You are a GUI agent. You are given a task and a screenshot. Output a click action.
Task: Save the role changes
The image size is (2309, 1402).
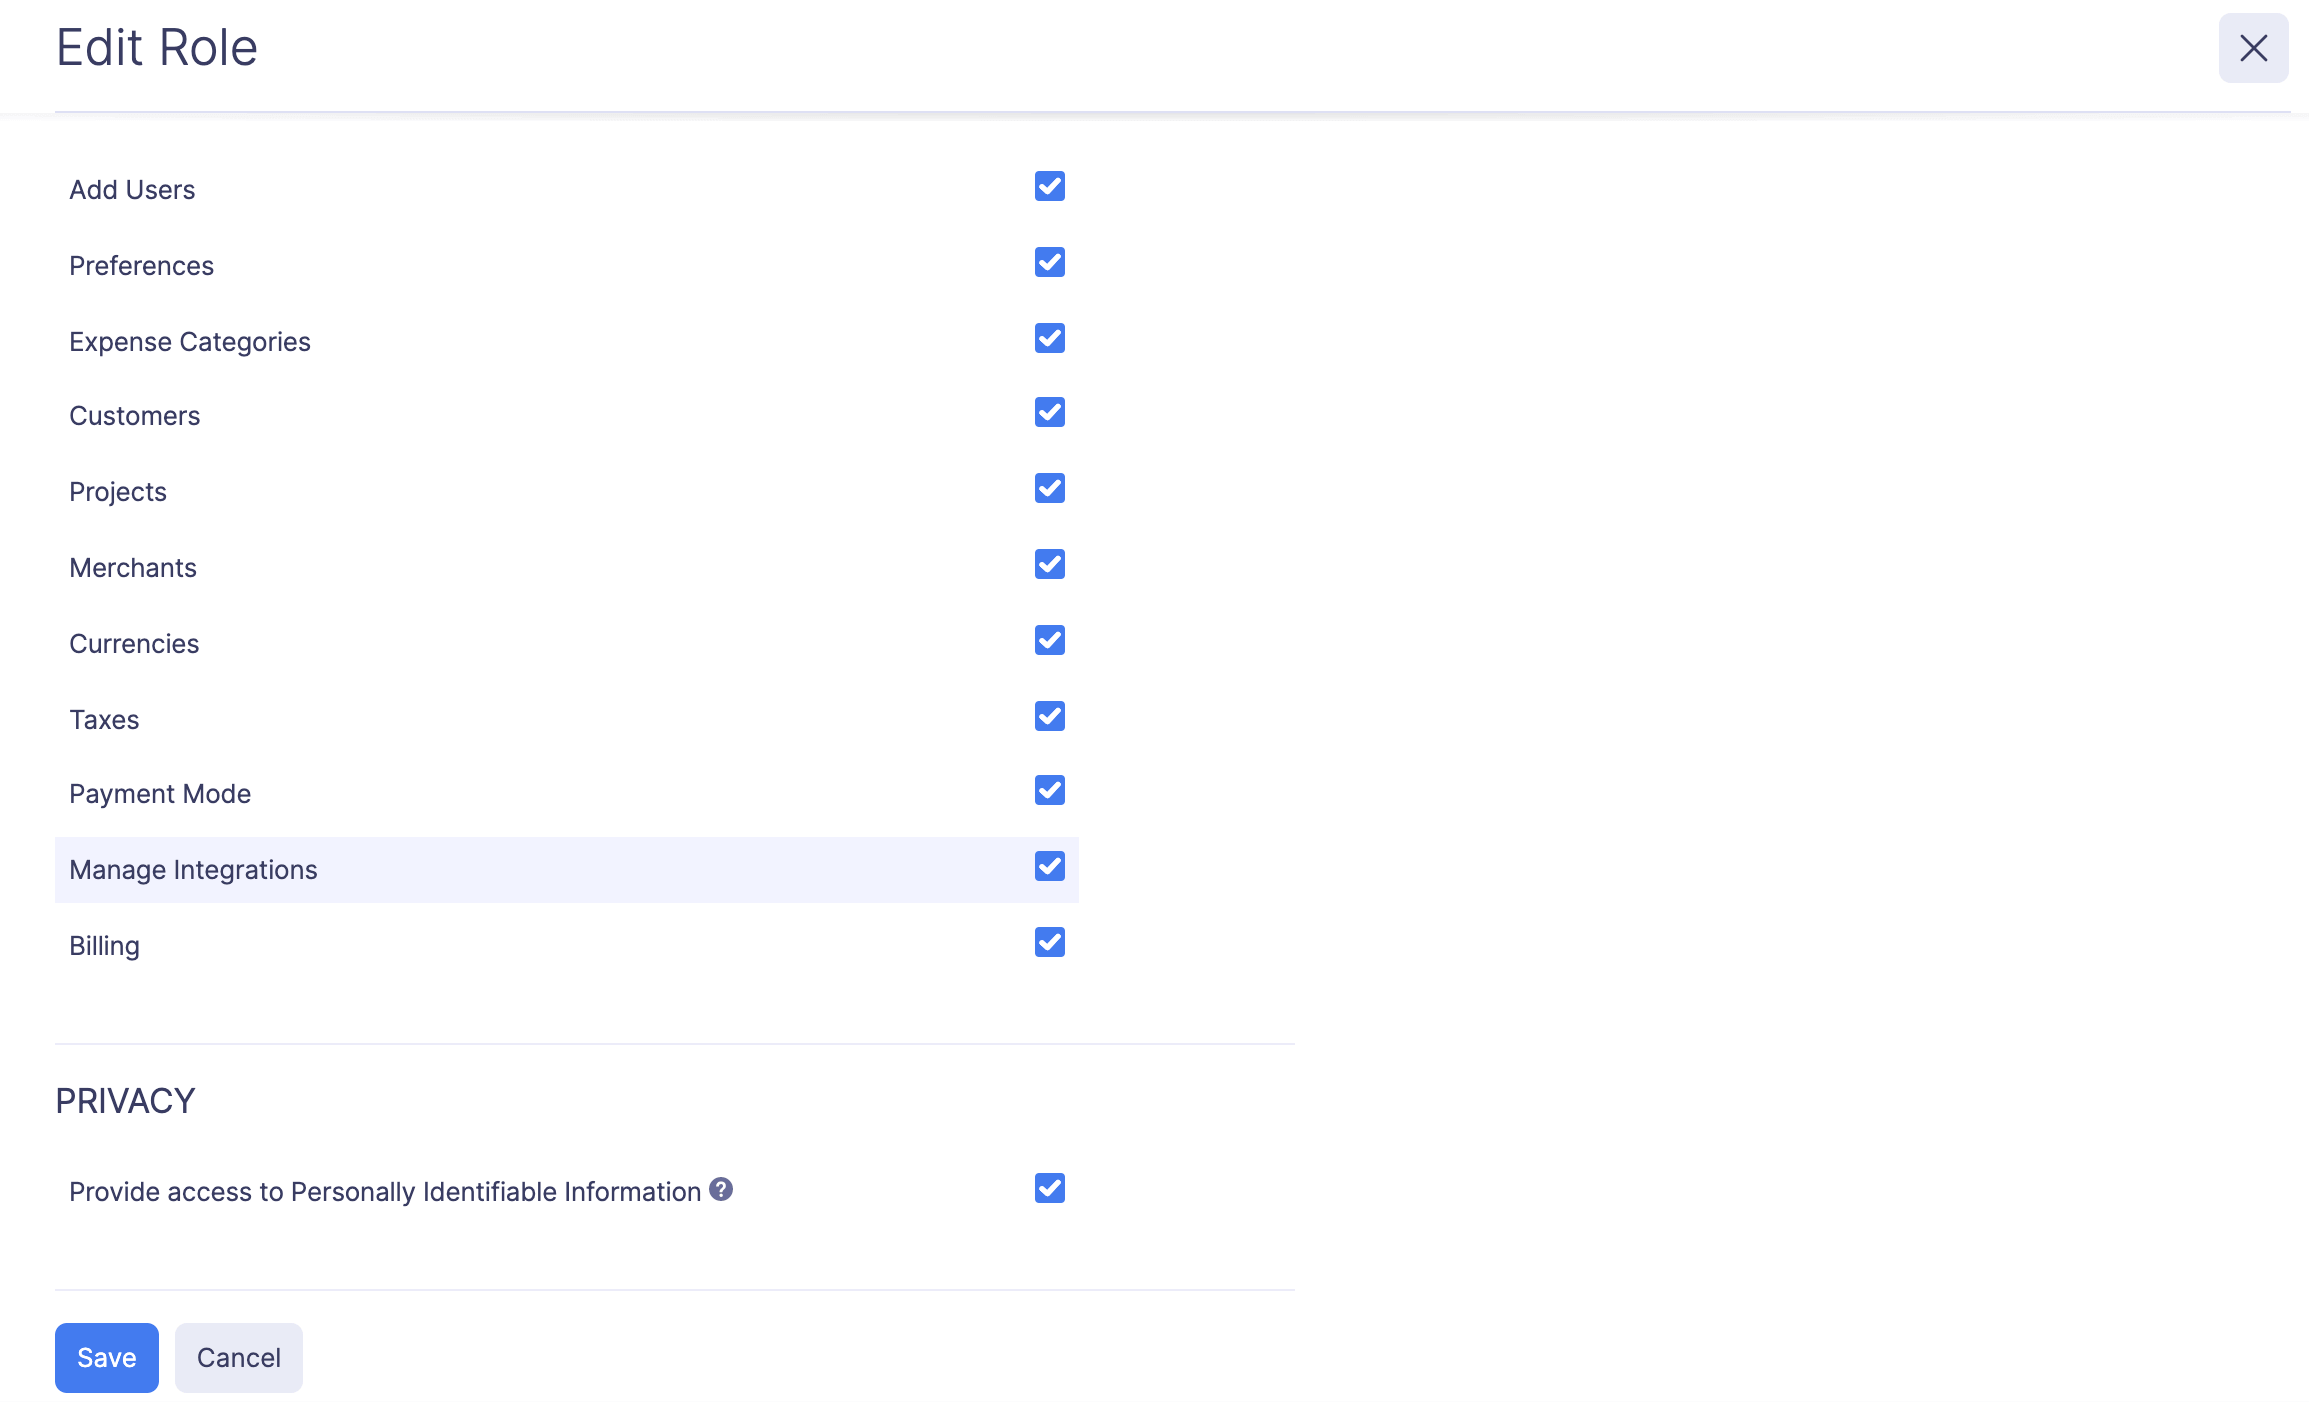click(106, 1357)
